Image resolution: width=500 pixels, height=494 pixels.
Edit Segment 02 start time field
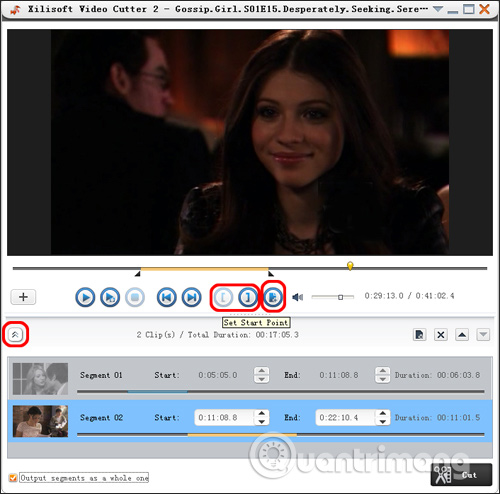pyautogui.click(x=224, y=417)
